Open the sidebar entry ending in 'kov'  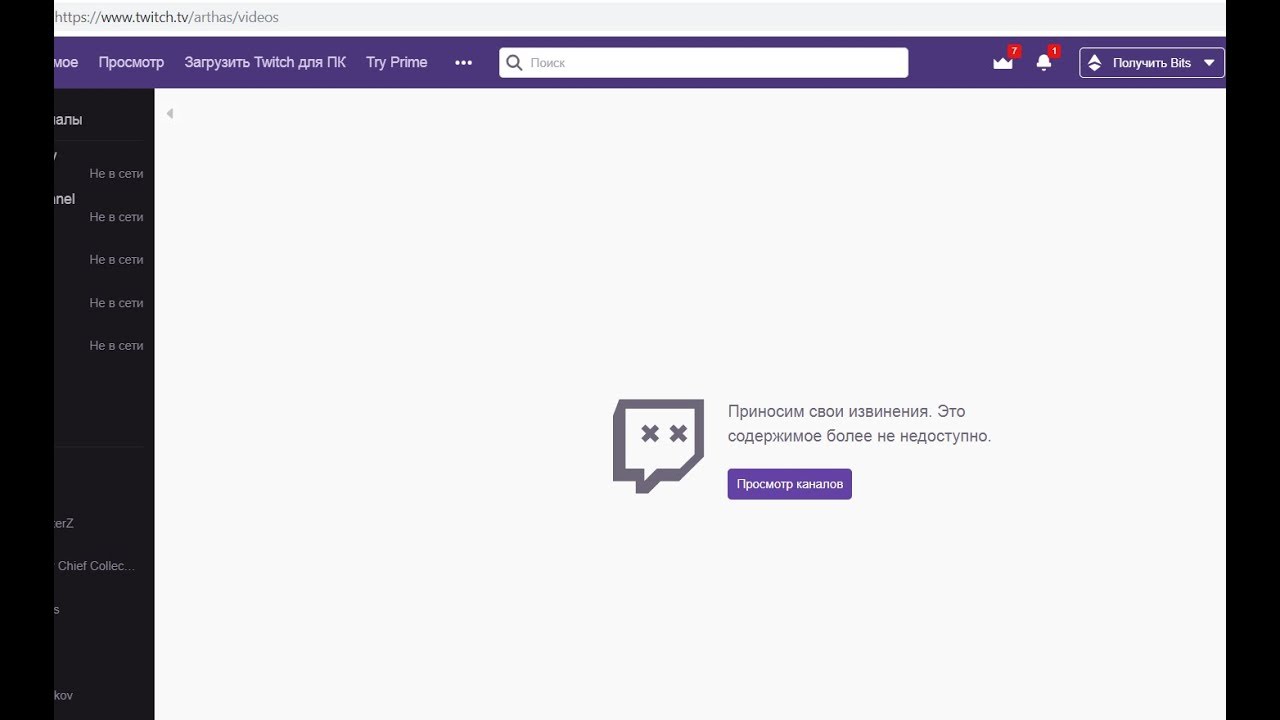coord(63,695)
